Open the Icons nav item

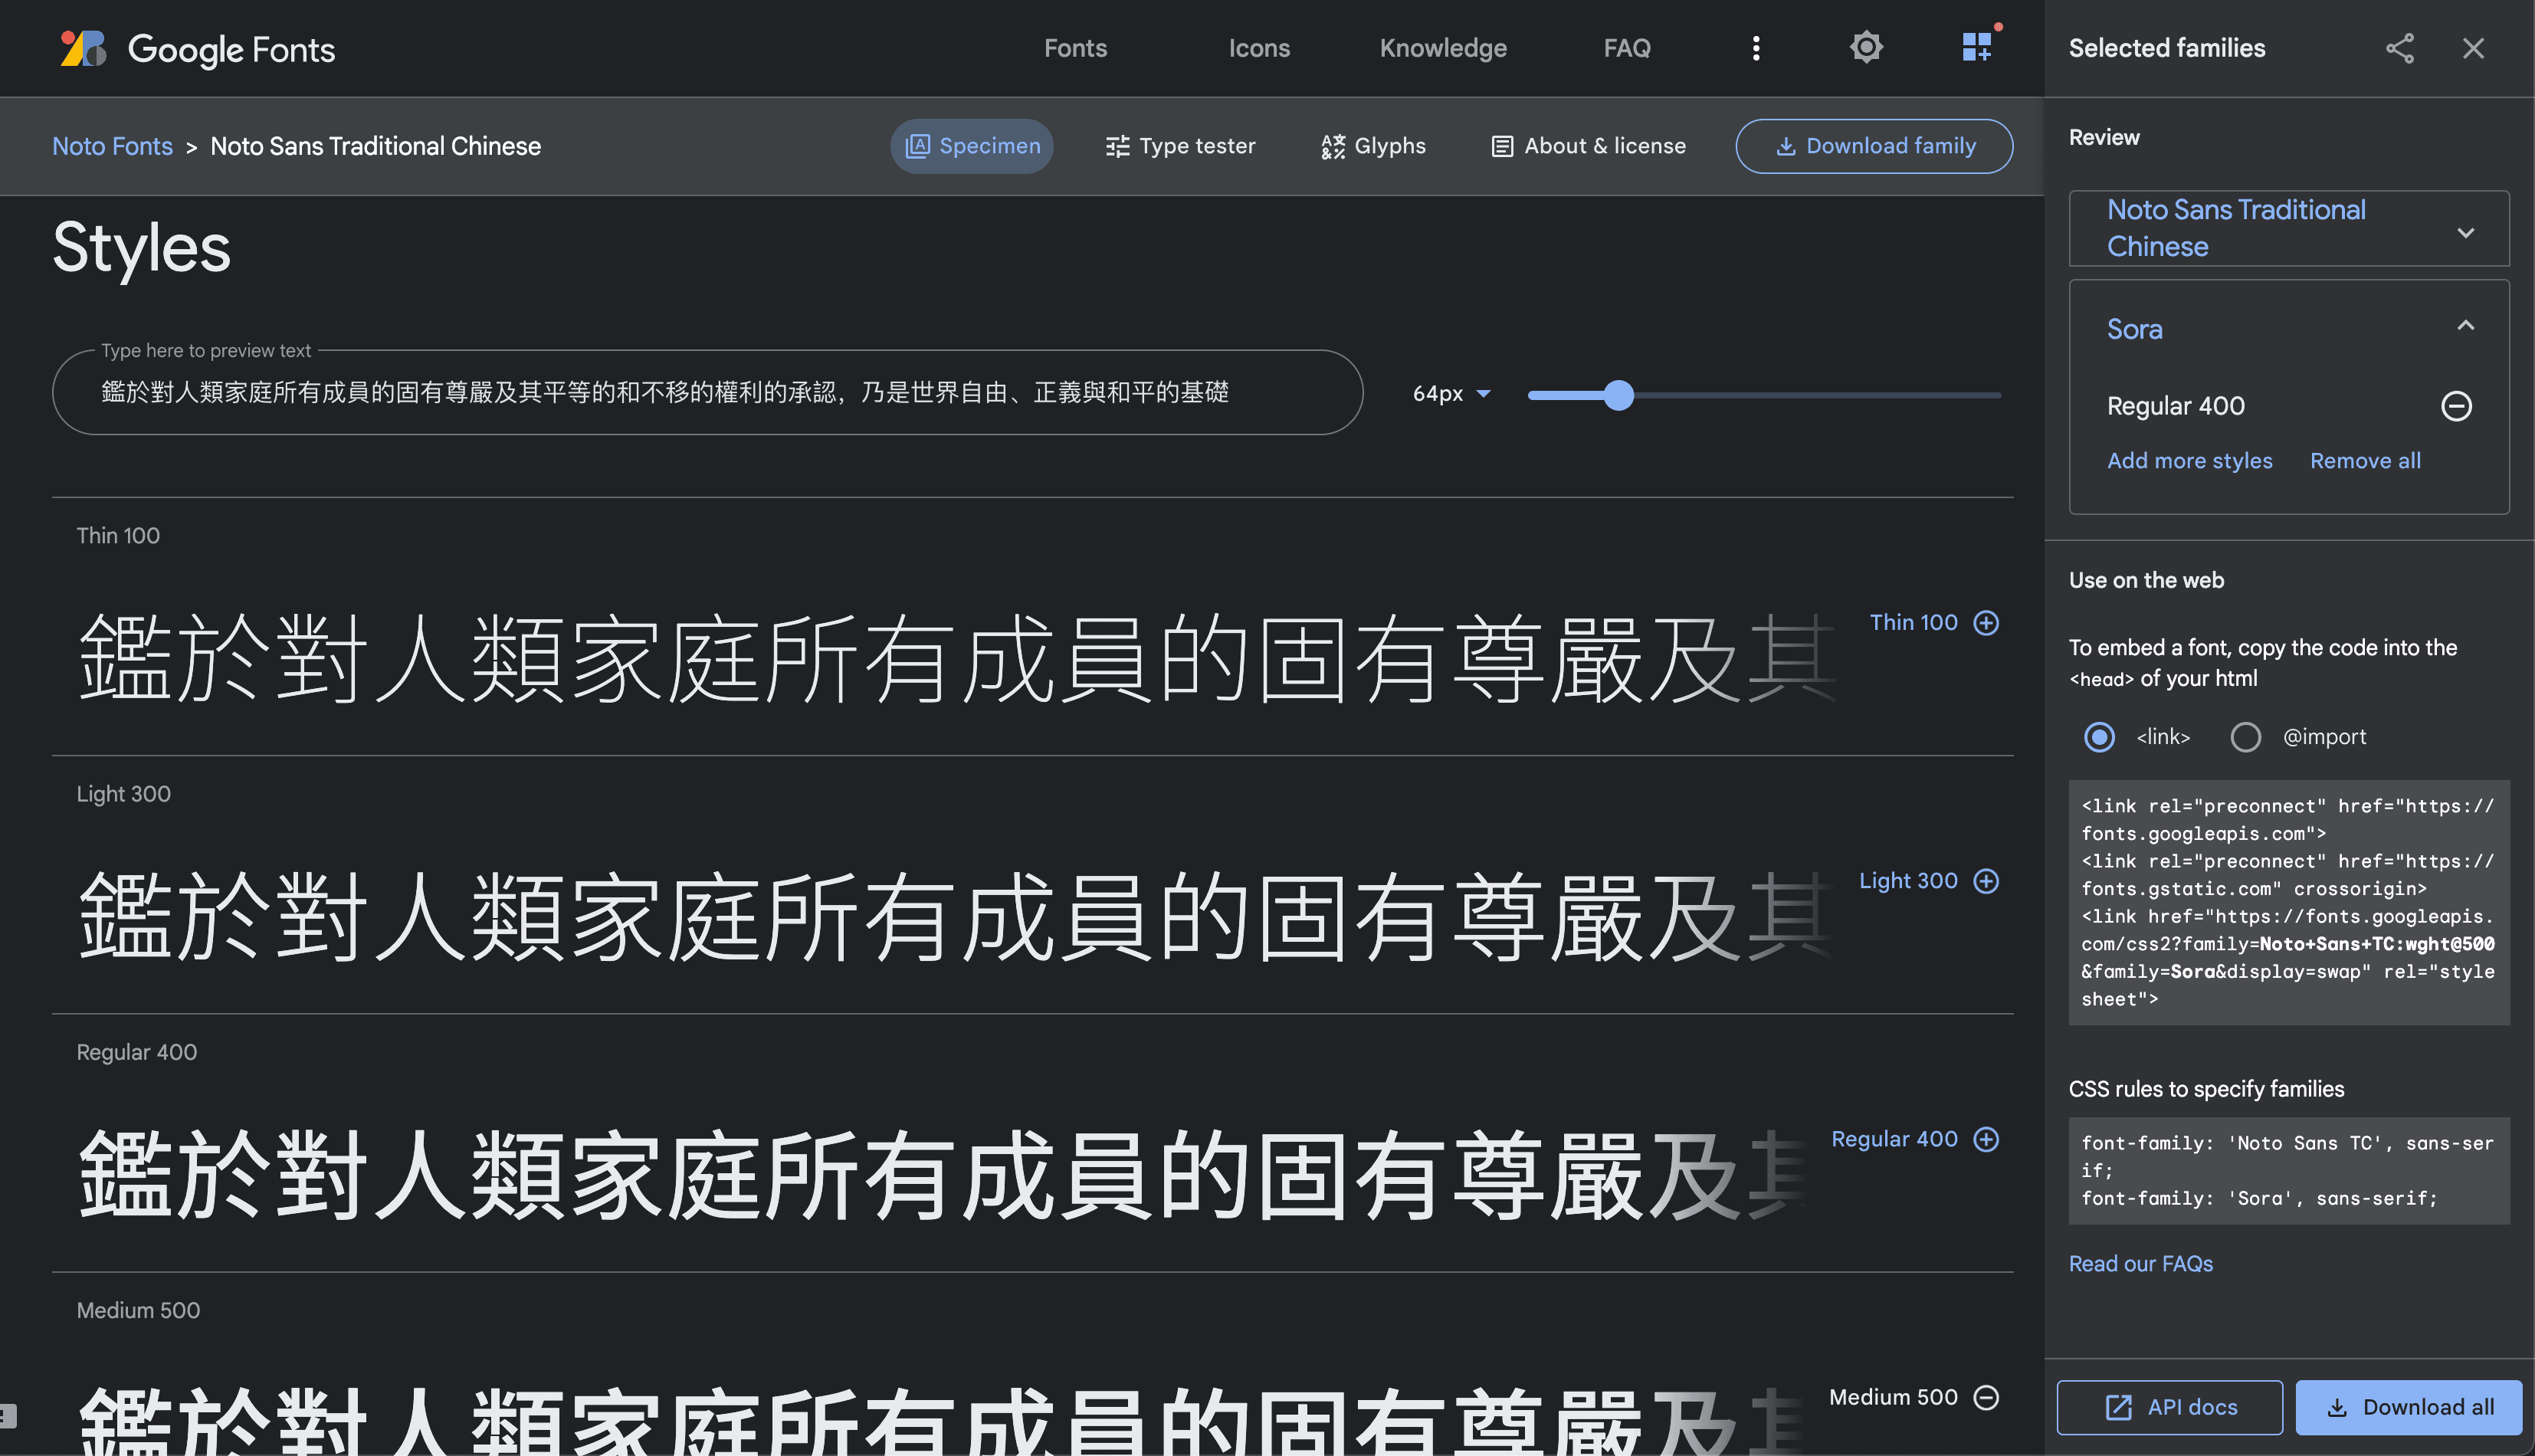coord(1259,48)
